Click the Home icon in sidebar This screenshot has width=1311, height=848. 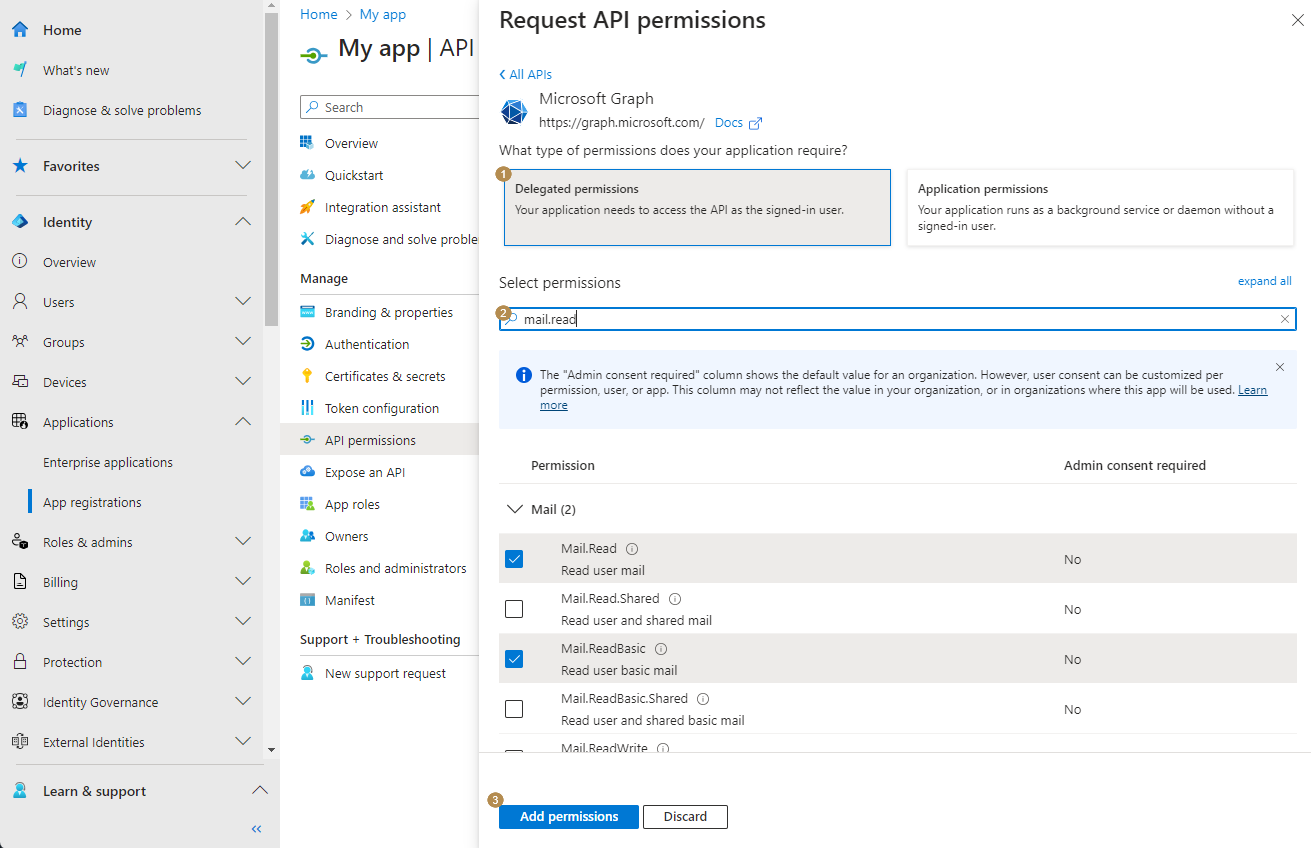[20, 30]
